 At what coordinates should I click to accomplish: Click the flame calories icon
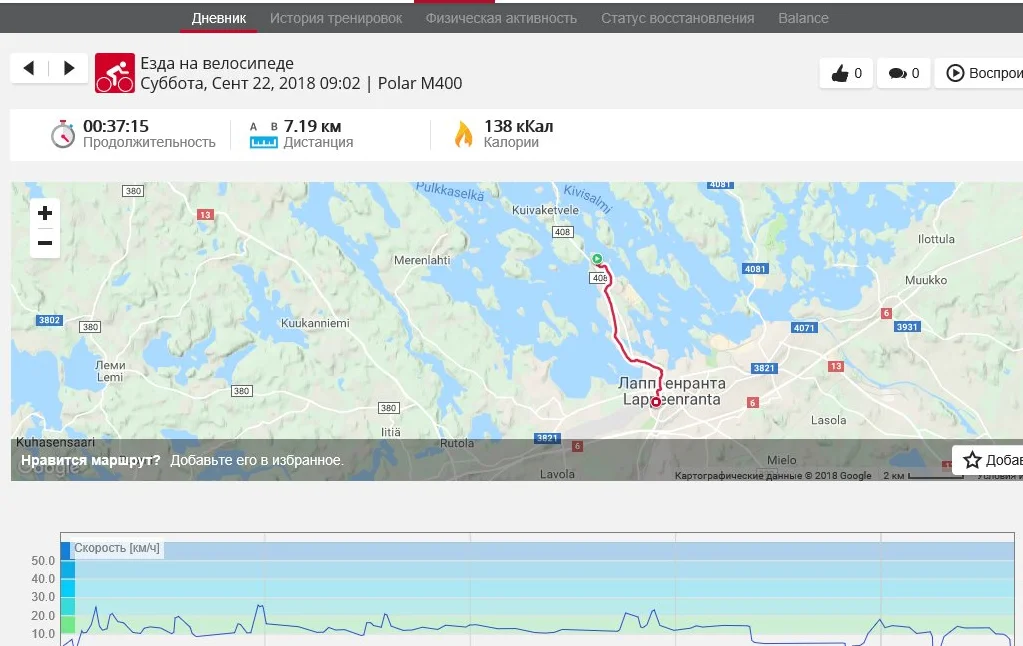463,134
